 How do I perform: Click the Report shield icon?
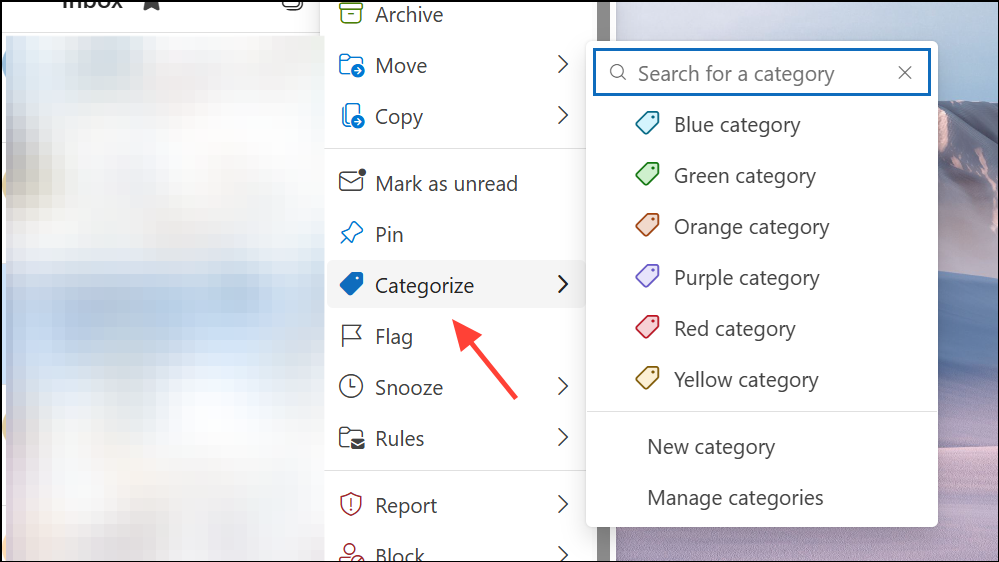click(350, 506)
